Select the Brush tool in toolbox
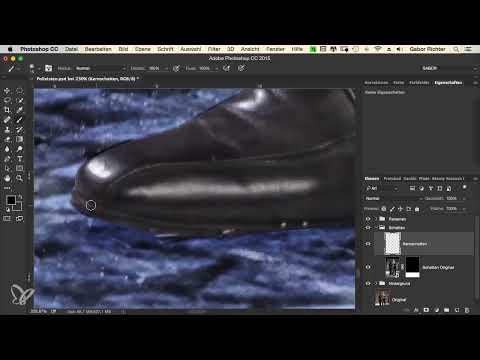 point(20,120)
